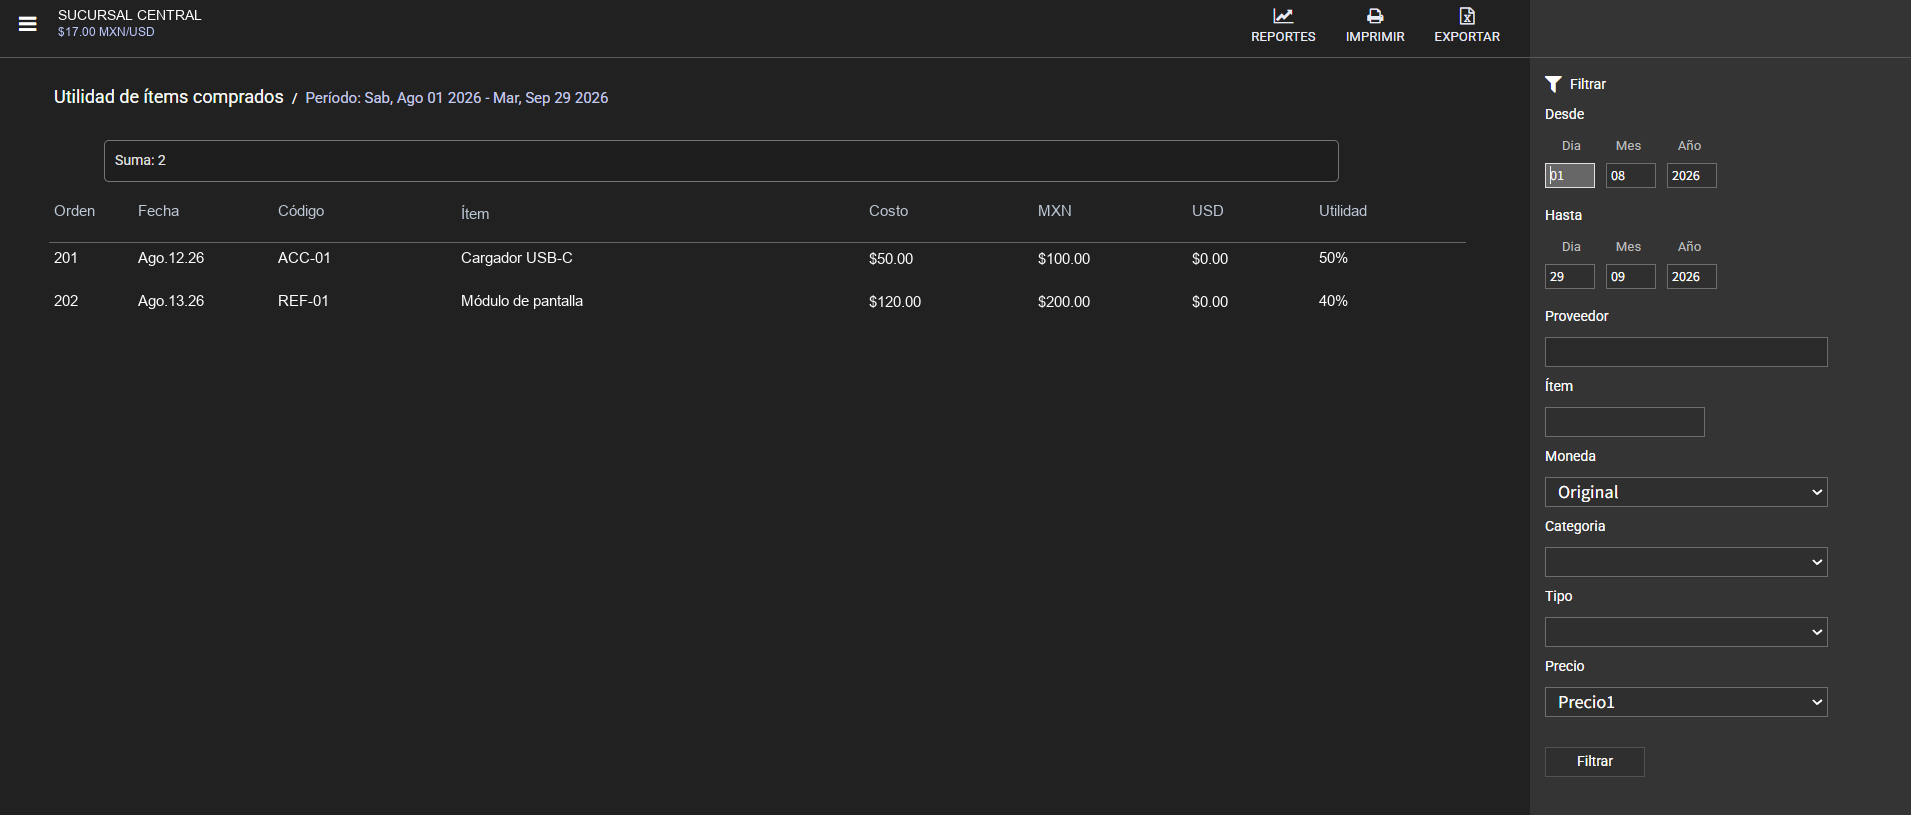Open the Tipo dropdown
Viewport: 1911px width, 815px height.
1686,632
